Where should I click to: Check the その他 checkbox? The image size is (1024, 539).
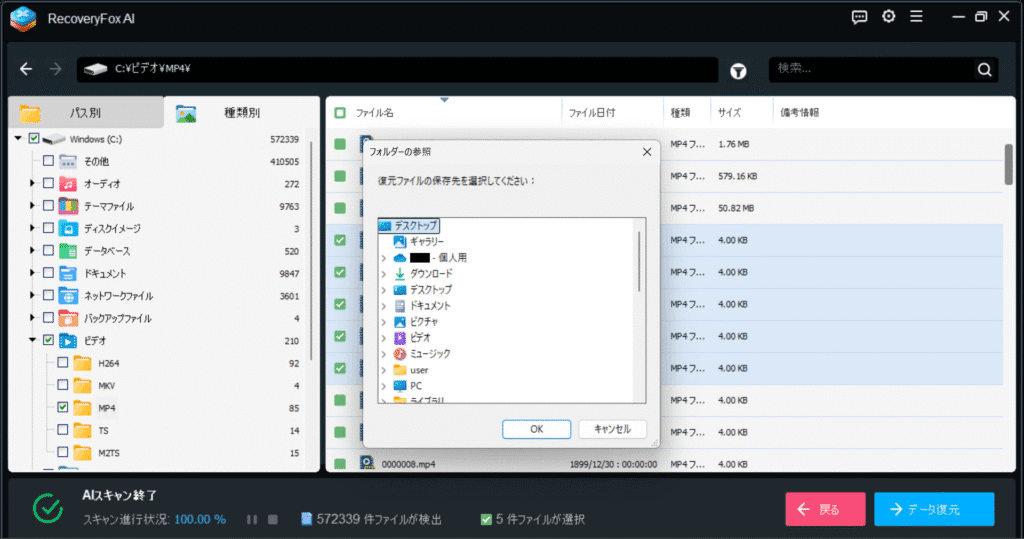pos(48,161)
